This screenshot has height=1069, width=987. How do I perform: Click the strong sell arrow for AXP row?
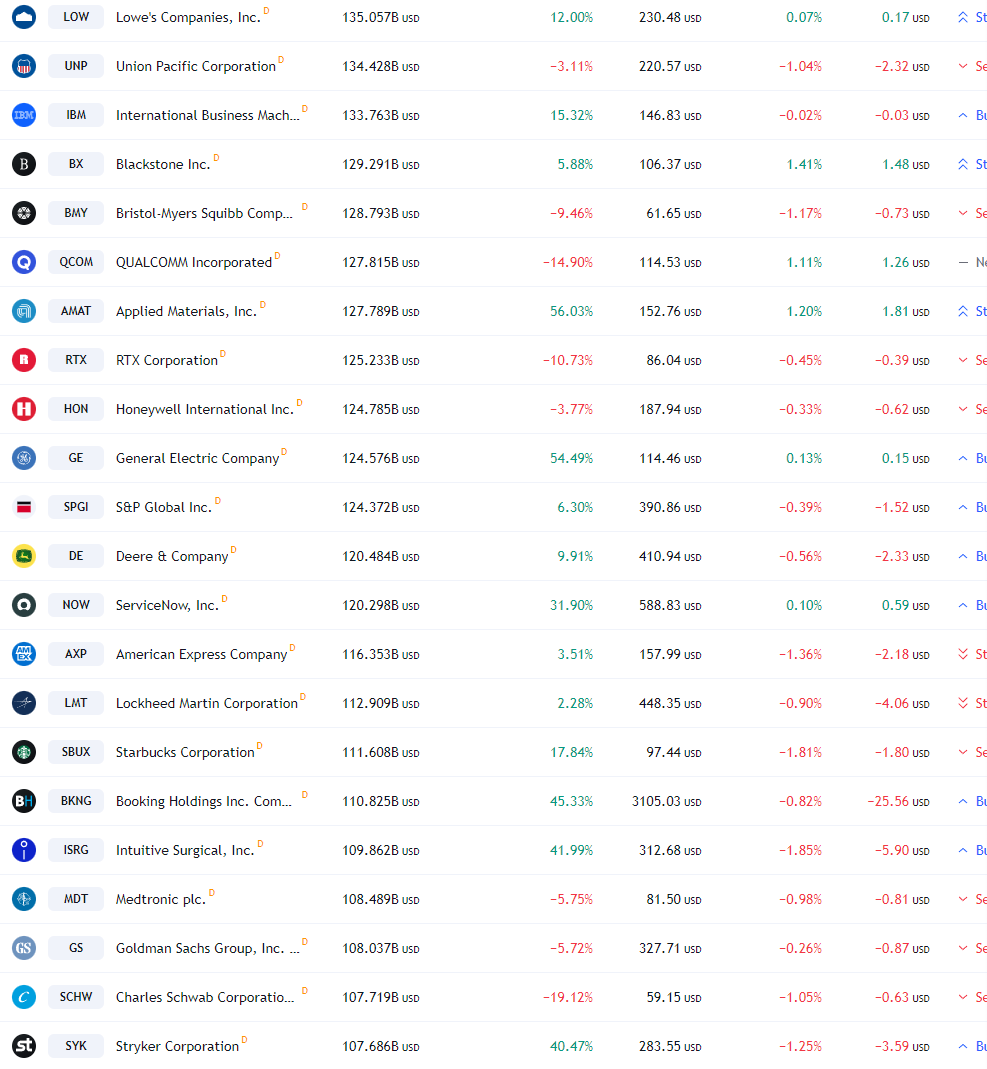tap(962, 654)
